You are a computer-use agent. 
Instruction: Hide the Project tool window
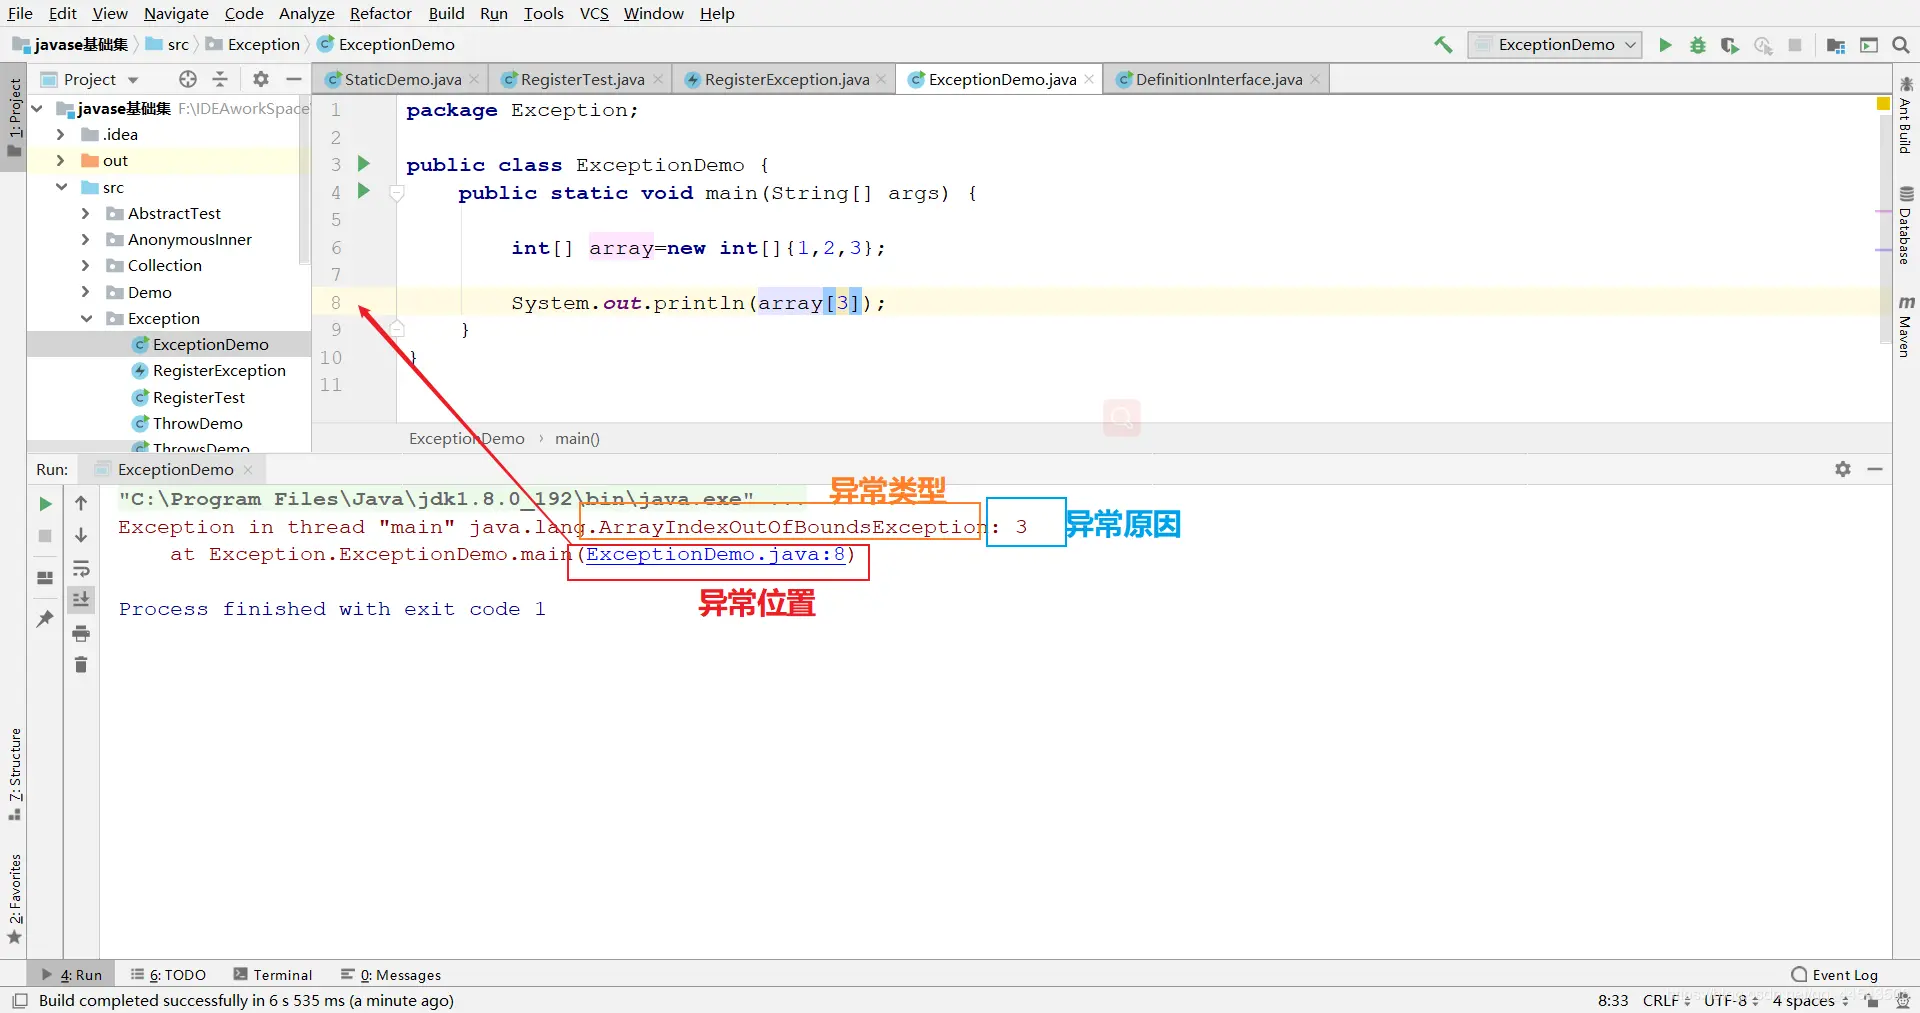coord(294,79)
